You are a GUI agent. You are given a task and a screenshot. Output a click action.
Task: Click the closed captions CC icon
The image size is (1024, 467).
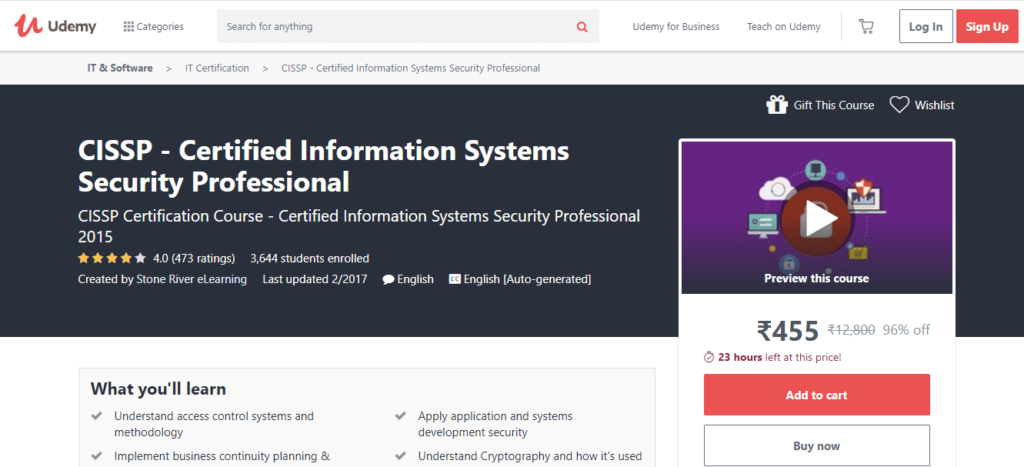coord(455,280)
